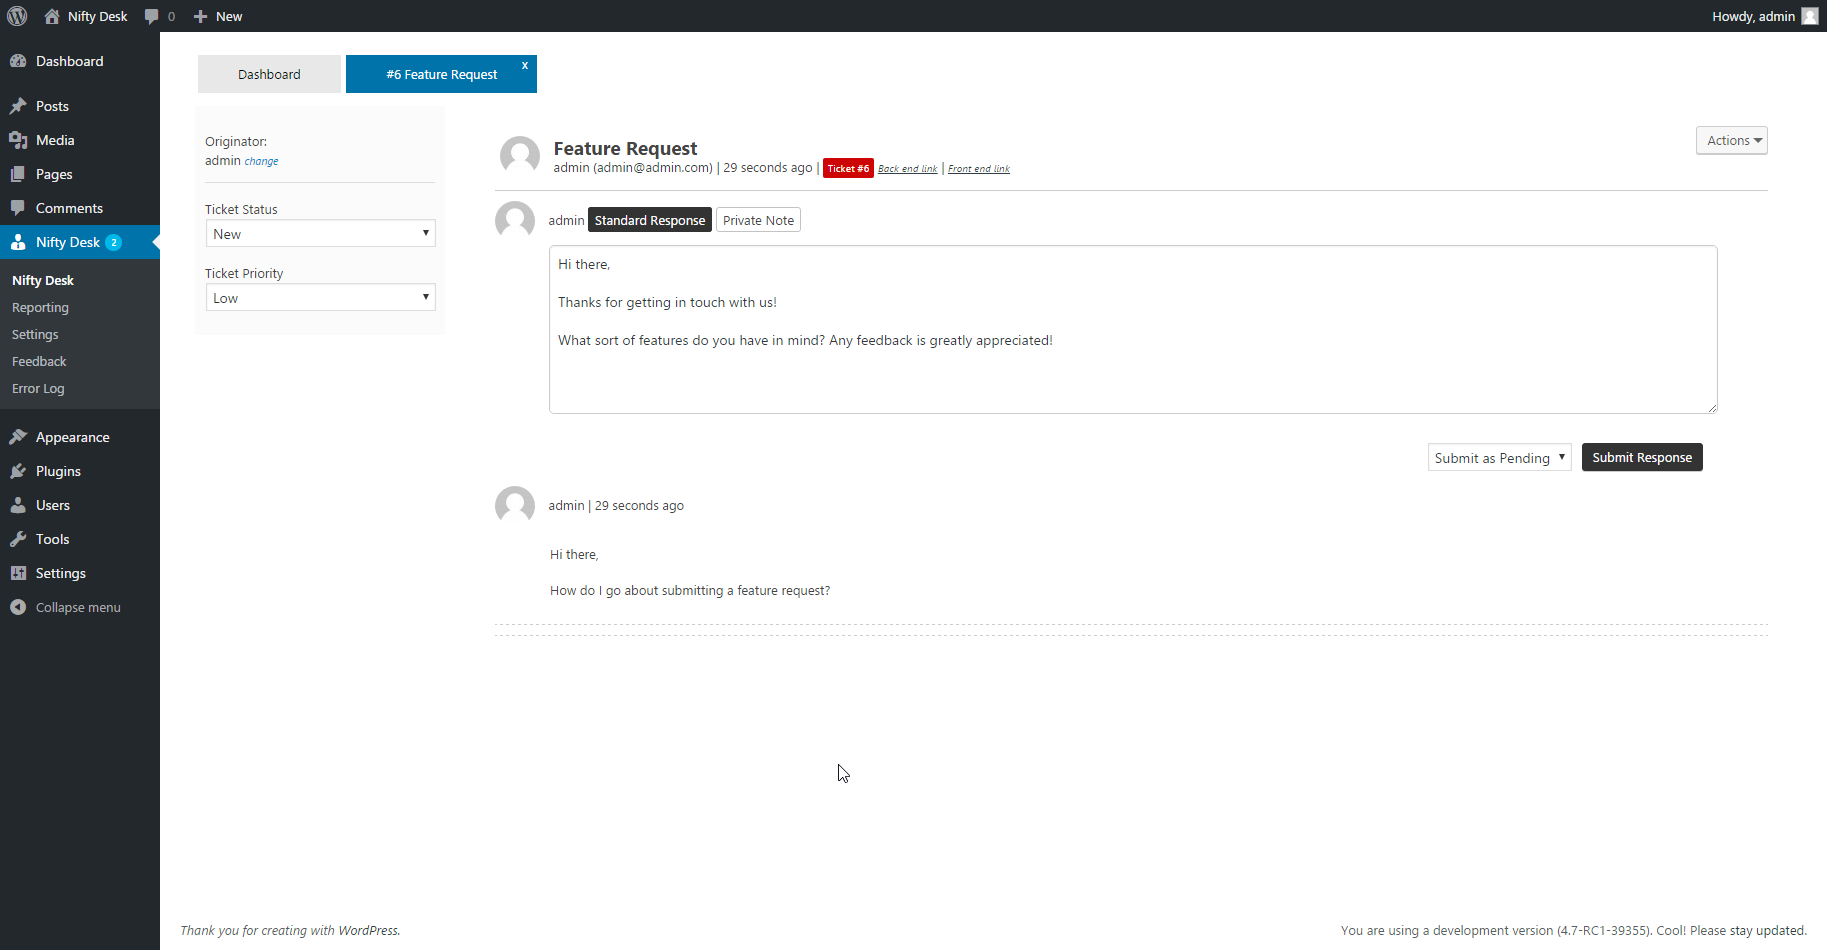Click the Tools wrench icon
The width and height of the screenshot is (1827, 950).
click(18, 539)
